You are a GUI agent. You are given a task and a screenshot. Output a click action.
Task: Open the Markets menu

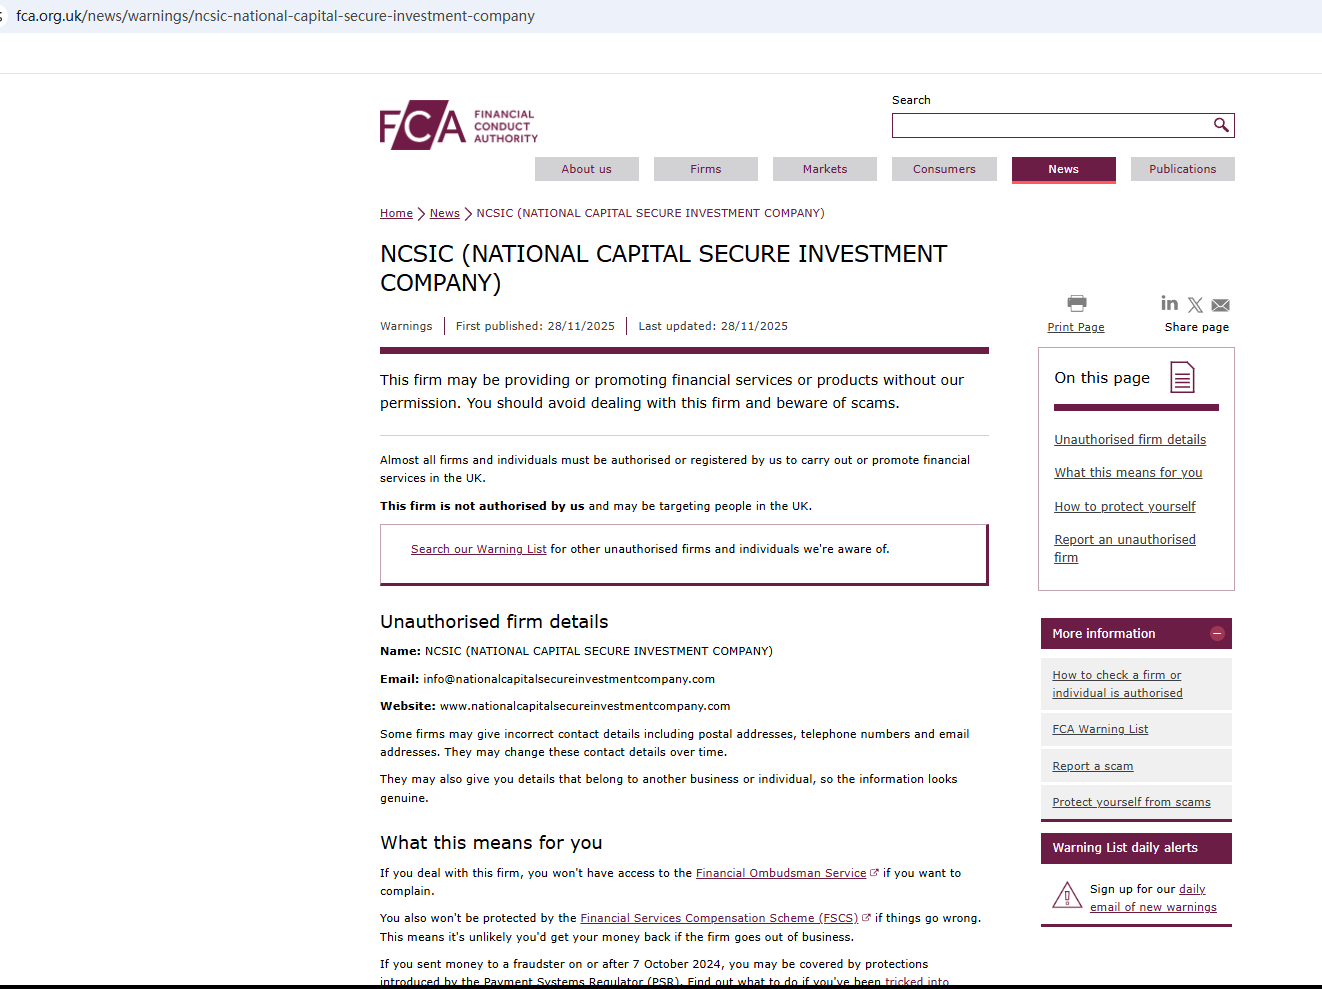coord(825,169)
